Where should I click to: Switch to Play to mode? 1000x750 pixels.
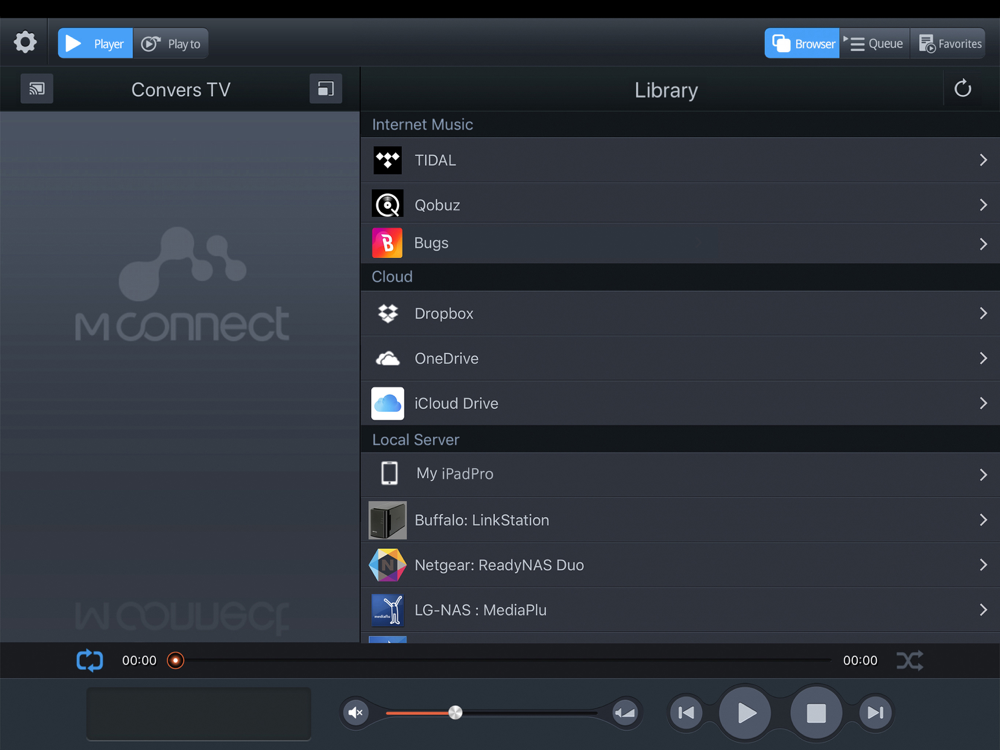pos(171,43)
